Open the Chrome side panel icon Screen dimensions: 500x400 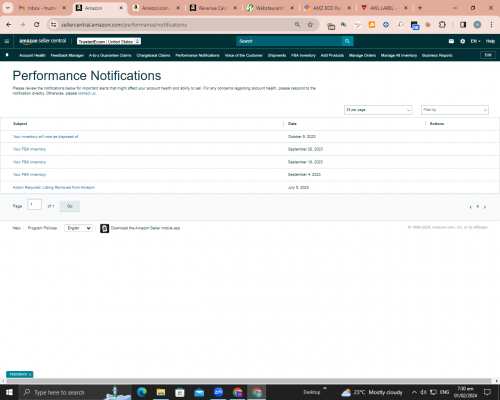coord(463,24)
